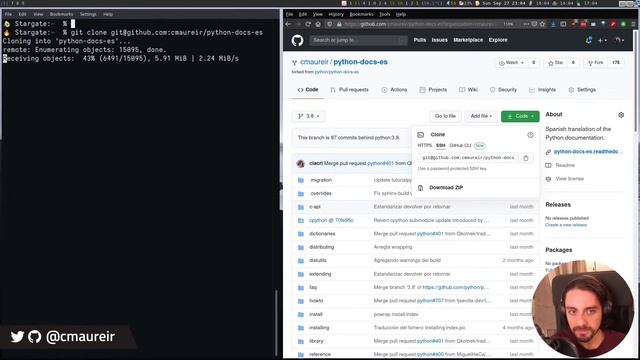Viewport: 640px width, 360px height.
Task: Click Create a new release link
Action: point(566,225)
